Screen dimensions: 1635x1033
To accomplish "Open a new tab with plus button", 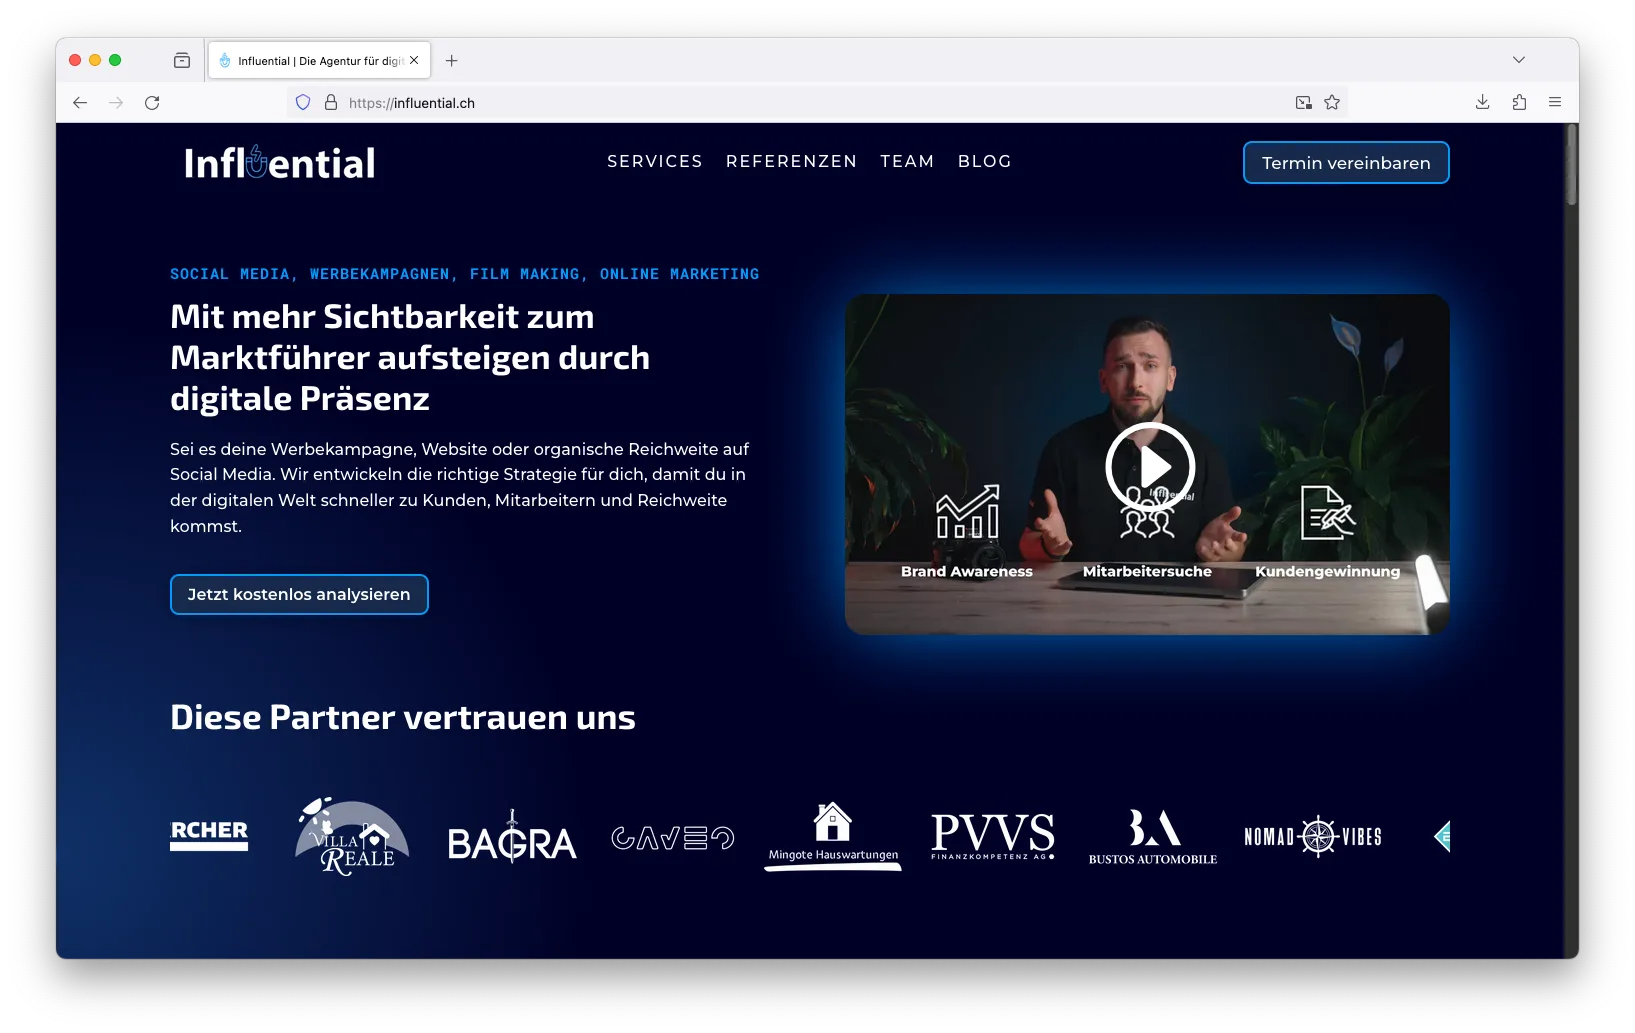I will pos(452,61).
